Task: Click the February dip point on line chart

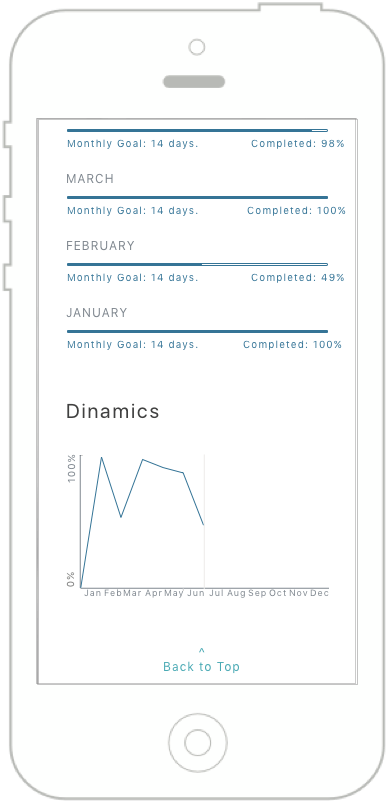Action: [121, 517]
